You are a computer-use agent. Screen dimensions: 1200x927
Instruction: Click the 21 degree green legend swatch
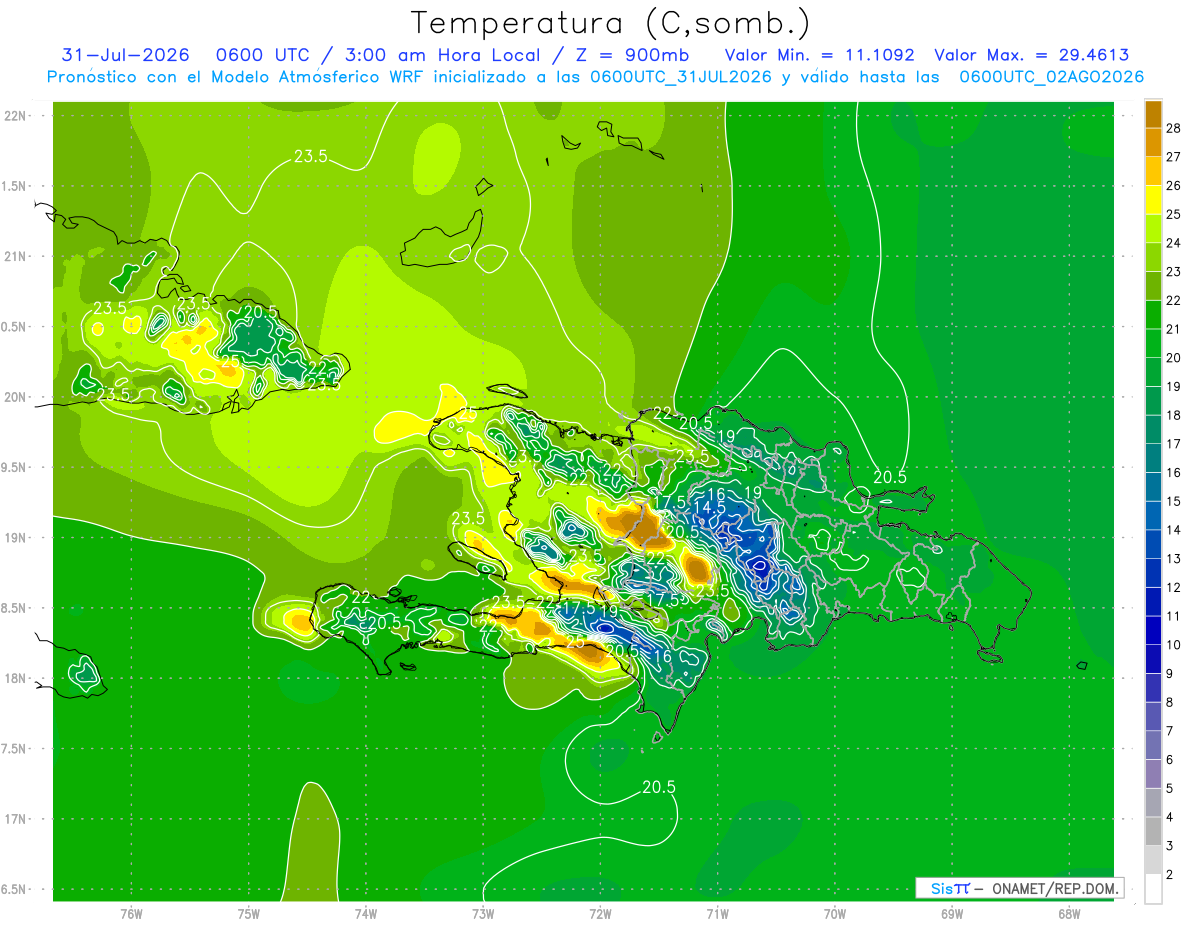click(1153, 315)
